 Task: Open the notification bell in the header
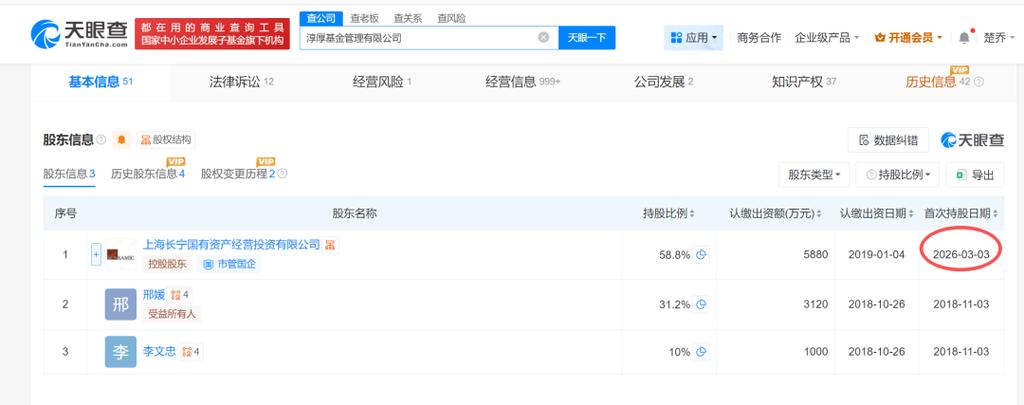(x=965, y=37)
